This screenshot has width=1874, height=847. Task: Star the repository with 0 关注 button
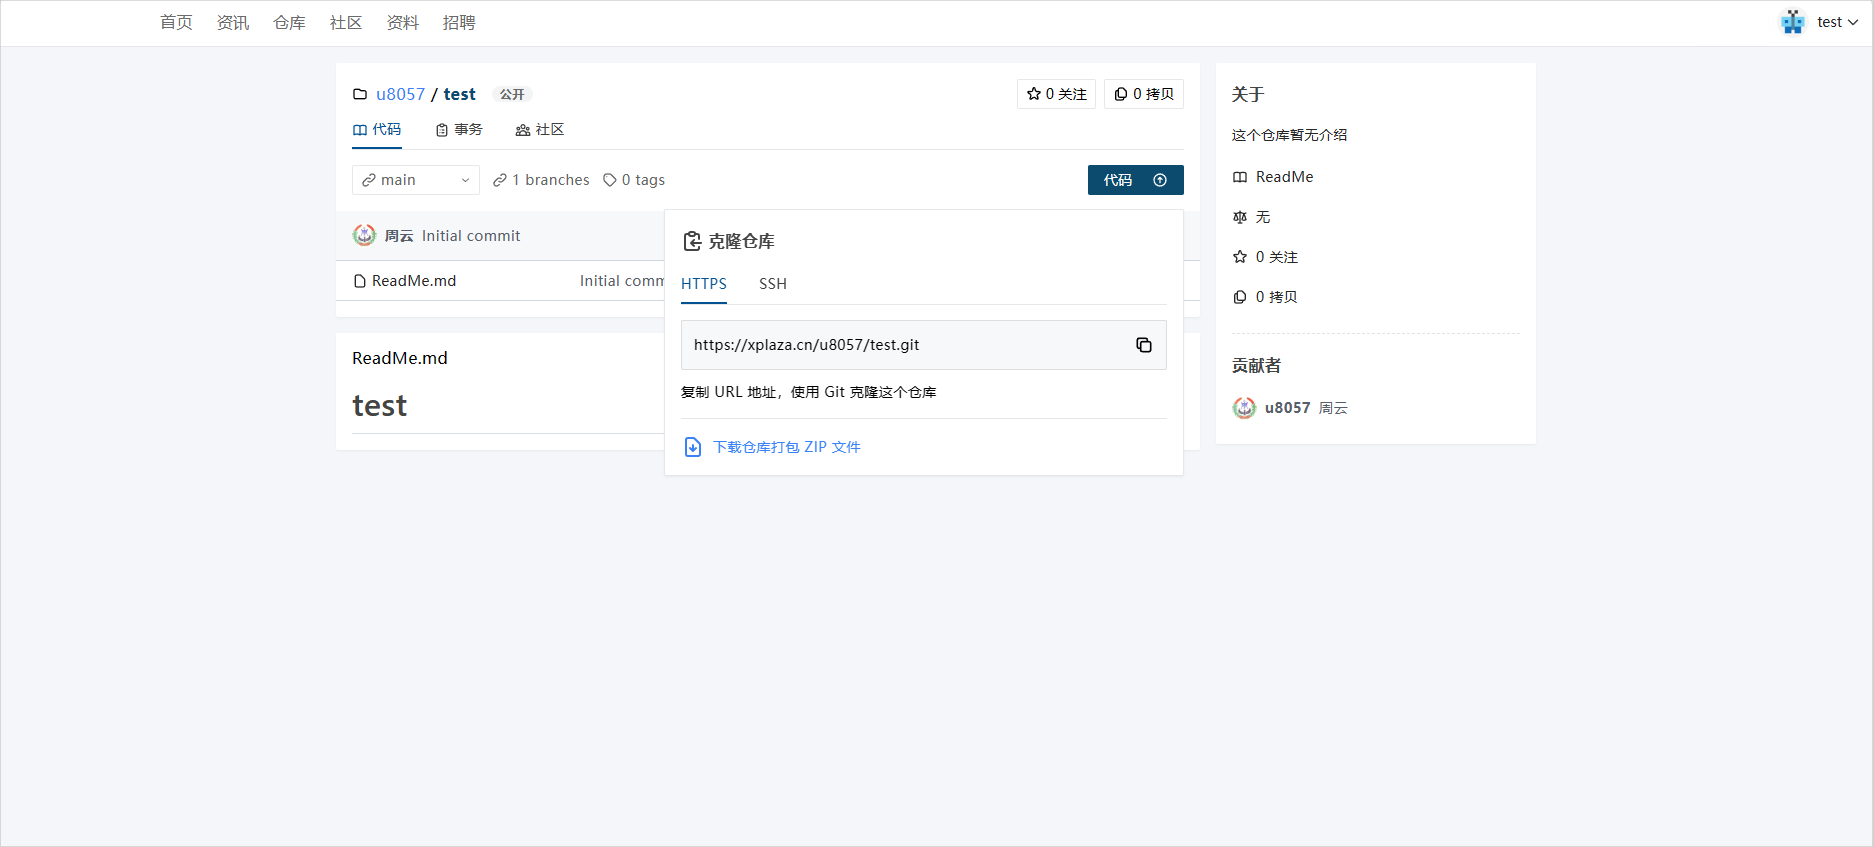tap(1056, 94)
